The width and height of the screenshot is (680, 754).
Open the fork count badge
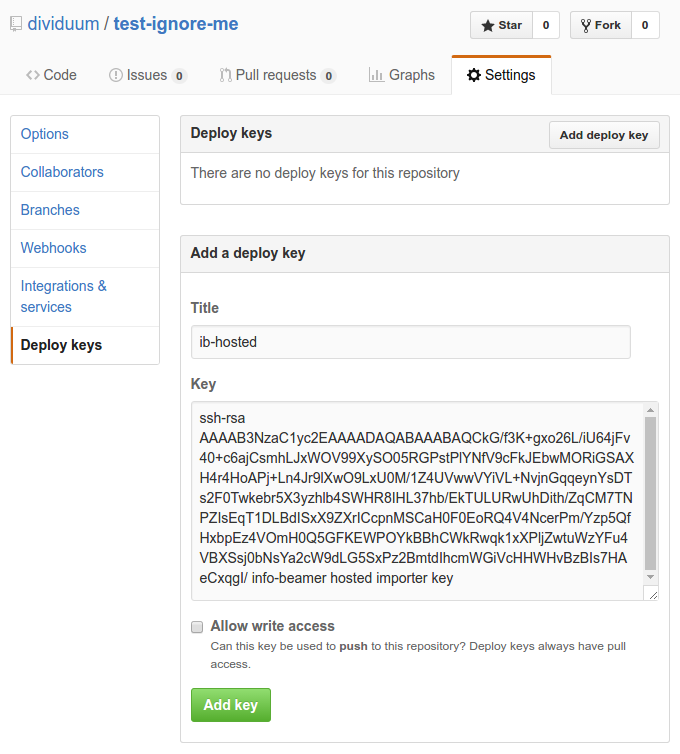click(645, 25)
